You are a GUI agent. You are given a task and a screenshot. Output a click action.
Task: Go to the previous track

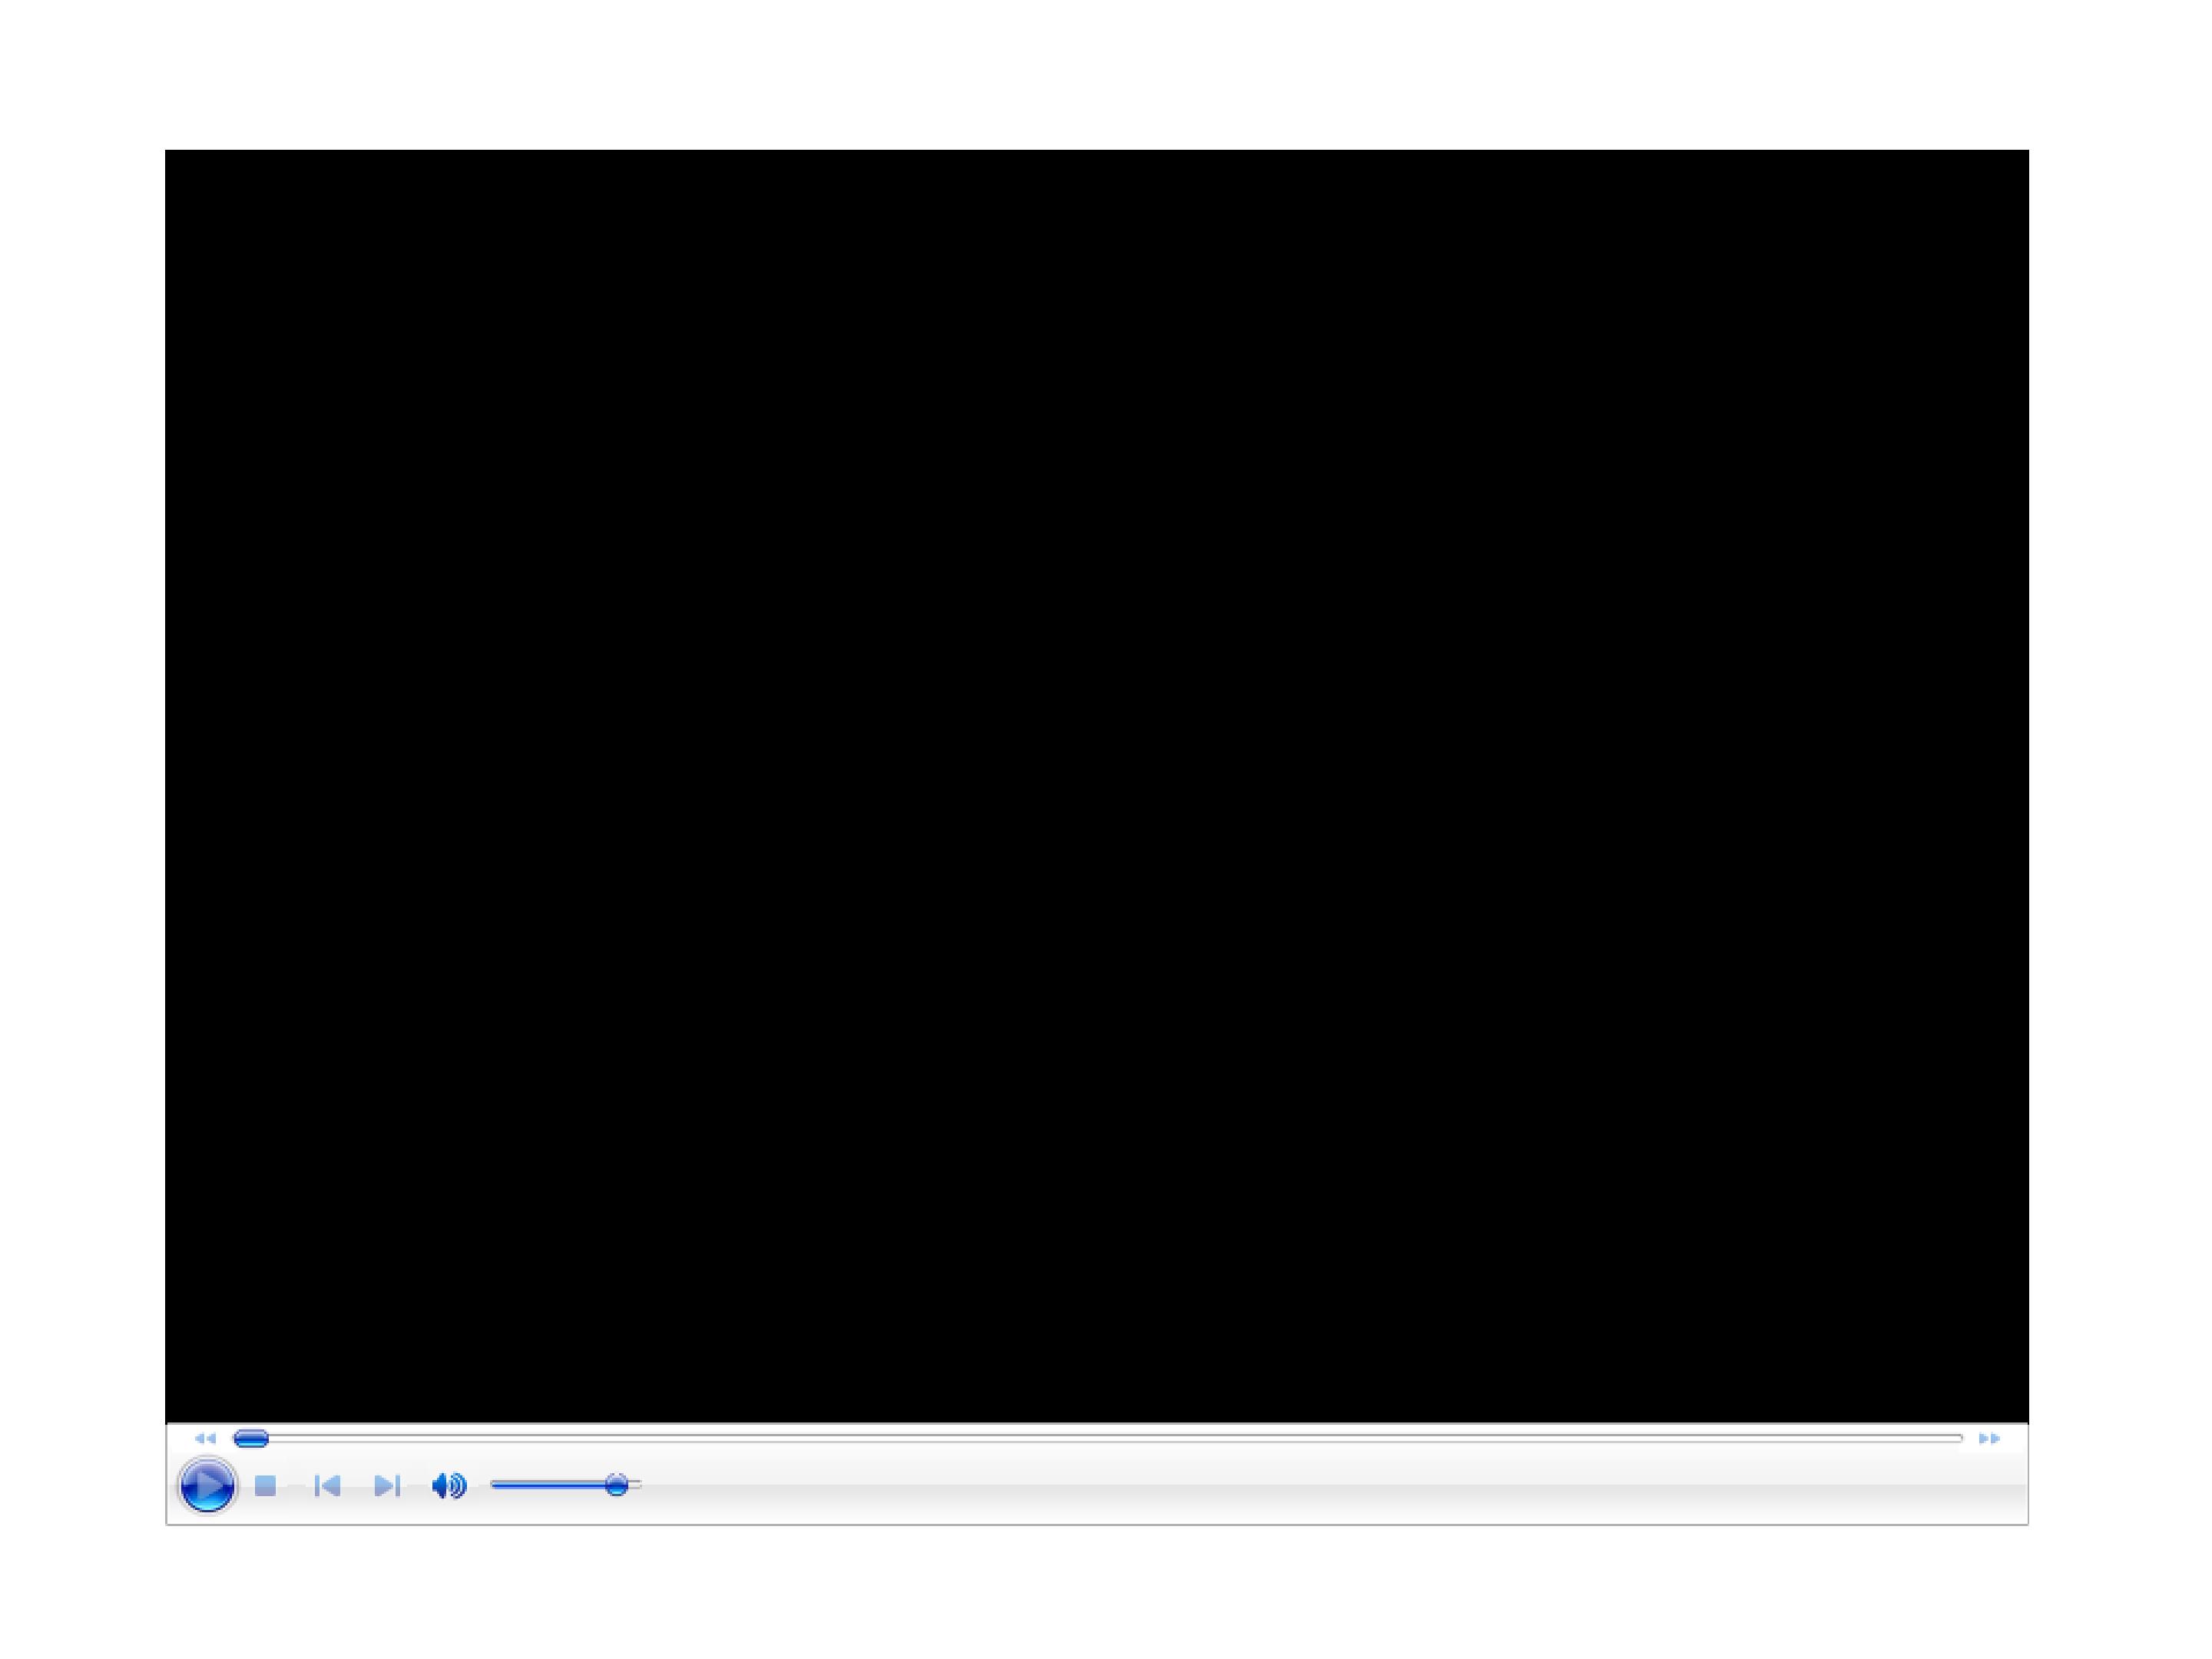point(327,1486)
